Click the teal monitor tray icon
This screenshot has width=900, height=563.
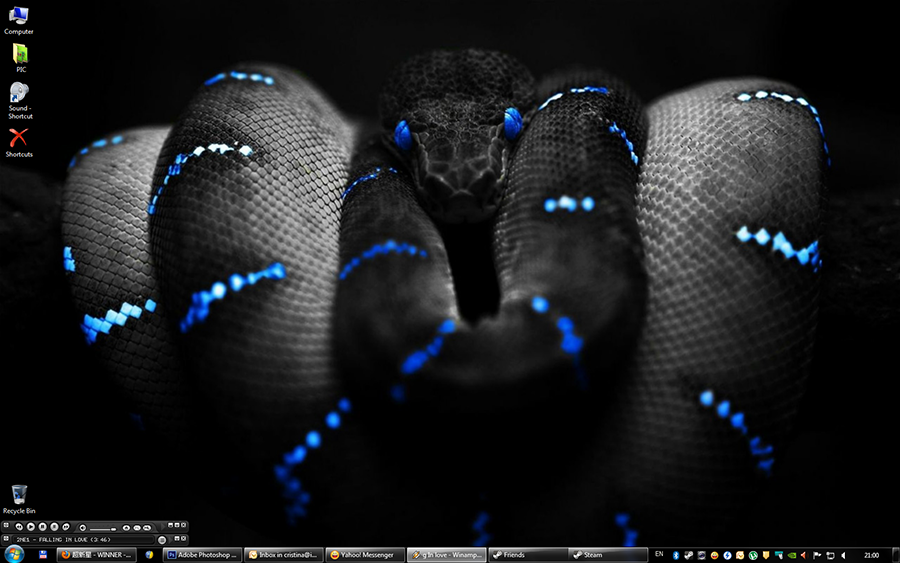[779, 555]
